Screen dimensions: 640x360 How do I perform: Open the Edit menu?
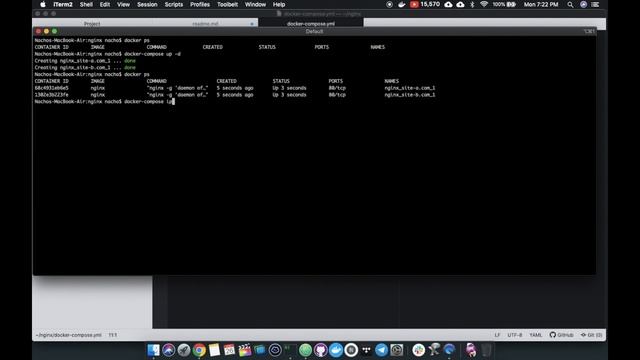pyautogui.click(x=105, y=4)
